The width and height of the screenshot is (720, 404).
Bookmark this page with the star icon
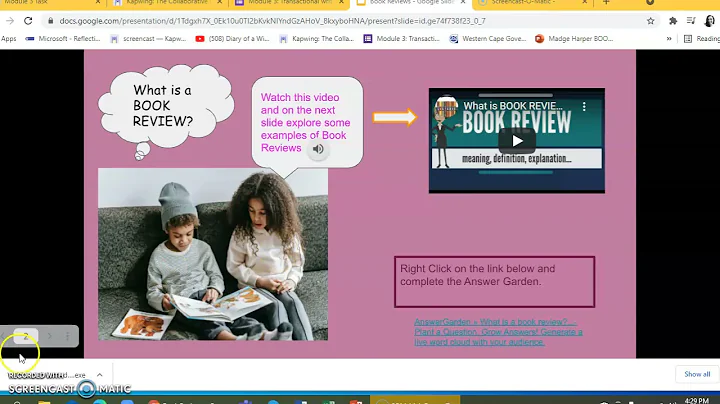point(650,21)
